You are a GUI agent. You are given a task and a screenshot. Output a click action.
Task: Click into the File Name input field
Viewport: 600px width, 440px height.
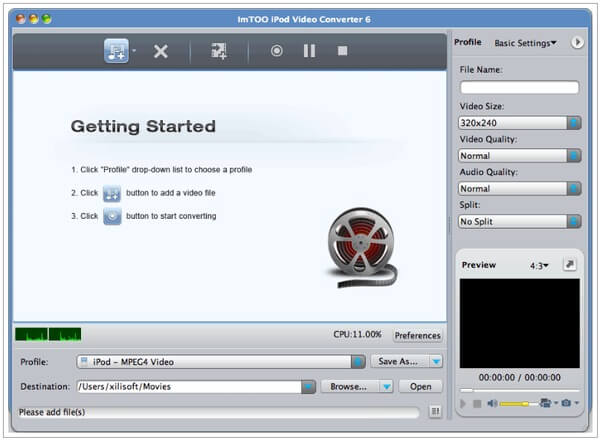(519, 87)
